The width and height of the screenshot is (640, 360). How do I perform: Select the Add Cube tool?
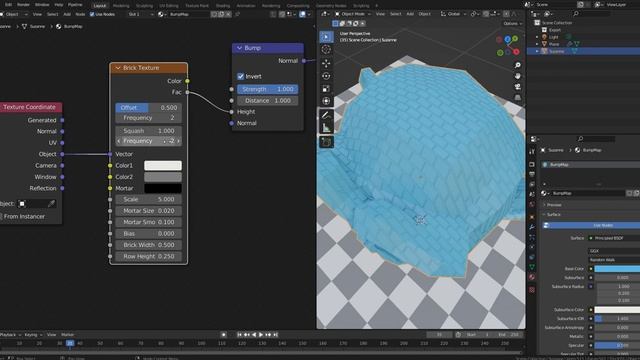point(326,142)
